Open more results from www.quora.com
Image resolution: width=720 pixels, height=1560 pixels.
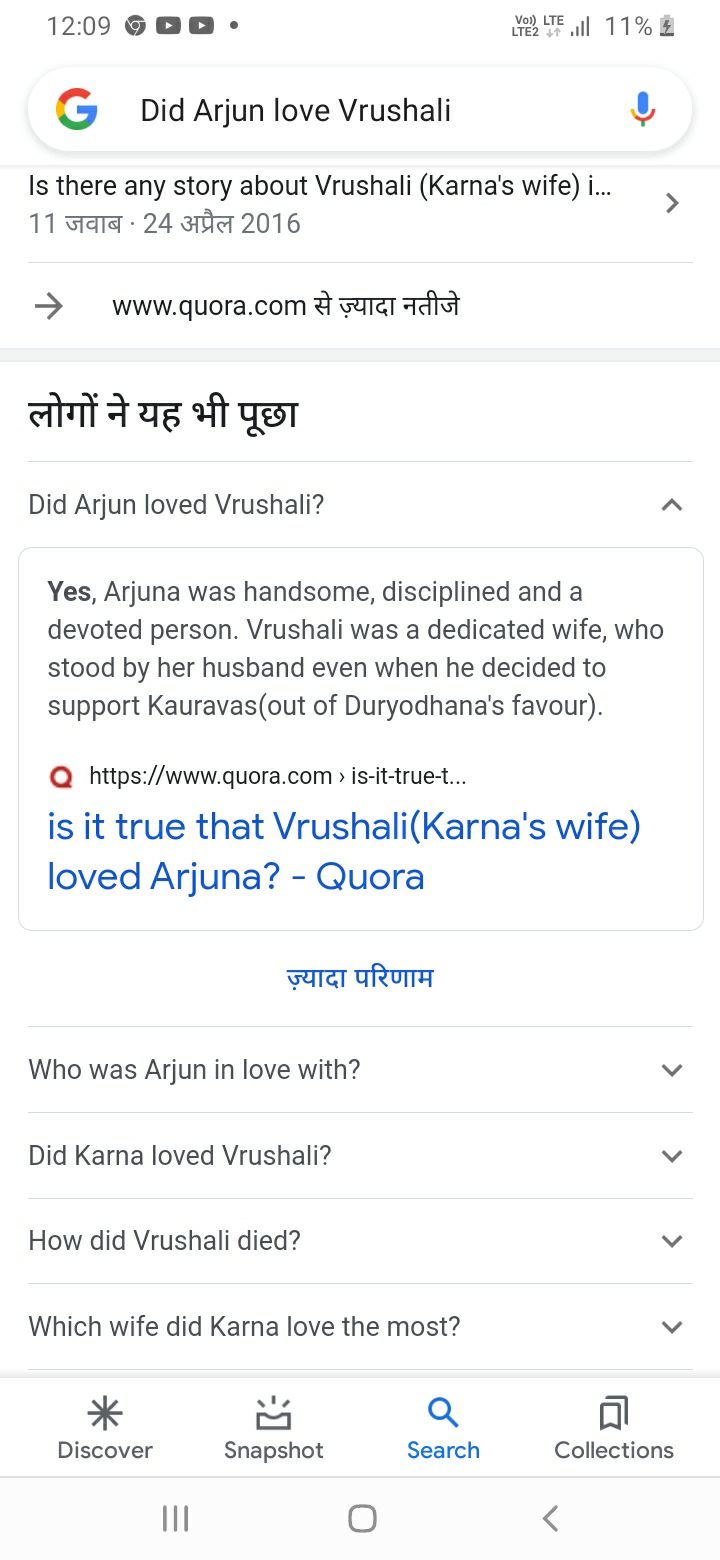(x=285, y=306)
